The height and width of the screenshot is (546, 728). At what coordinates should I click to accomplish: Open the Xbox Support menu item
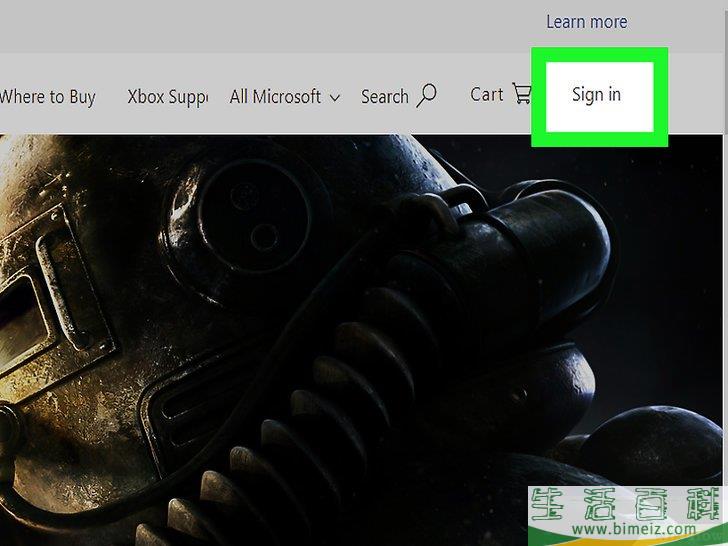(x=168, y=97)
